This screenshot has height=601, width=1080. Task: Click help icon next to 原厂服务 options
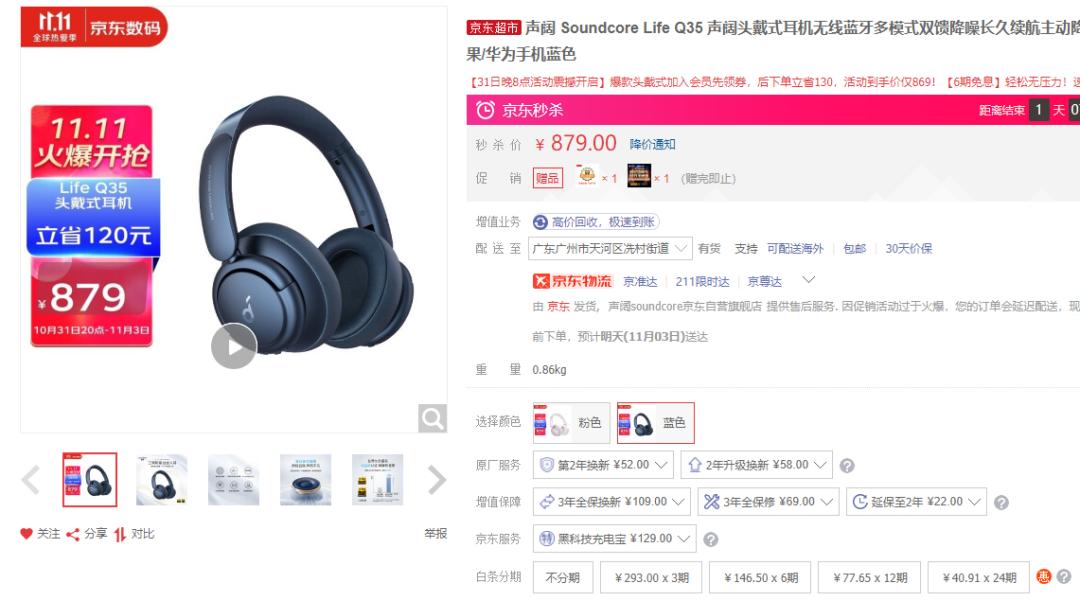[847, 466]
